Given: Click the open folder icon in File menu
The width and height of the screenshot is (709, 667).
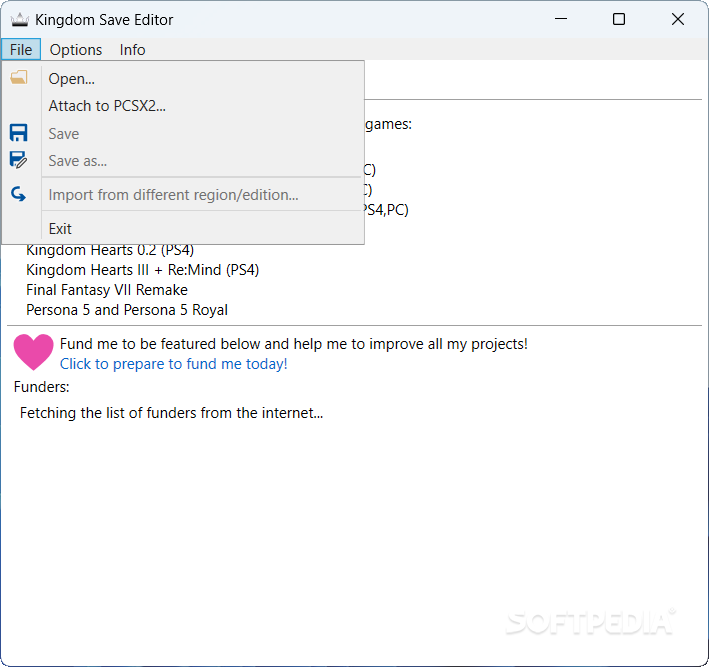Looking at the screenshot, I should [19, 77].
